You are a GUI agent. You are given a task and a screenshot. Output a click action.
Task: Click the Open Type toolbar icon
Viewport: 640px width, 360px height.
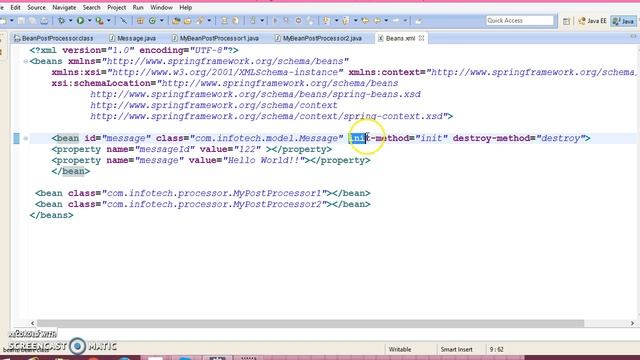176,20
